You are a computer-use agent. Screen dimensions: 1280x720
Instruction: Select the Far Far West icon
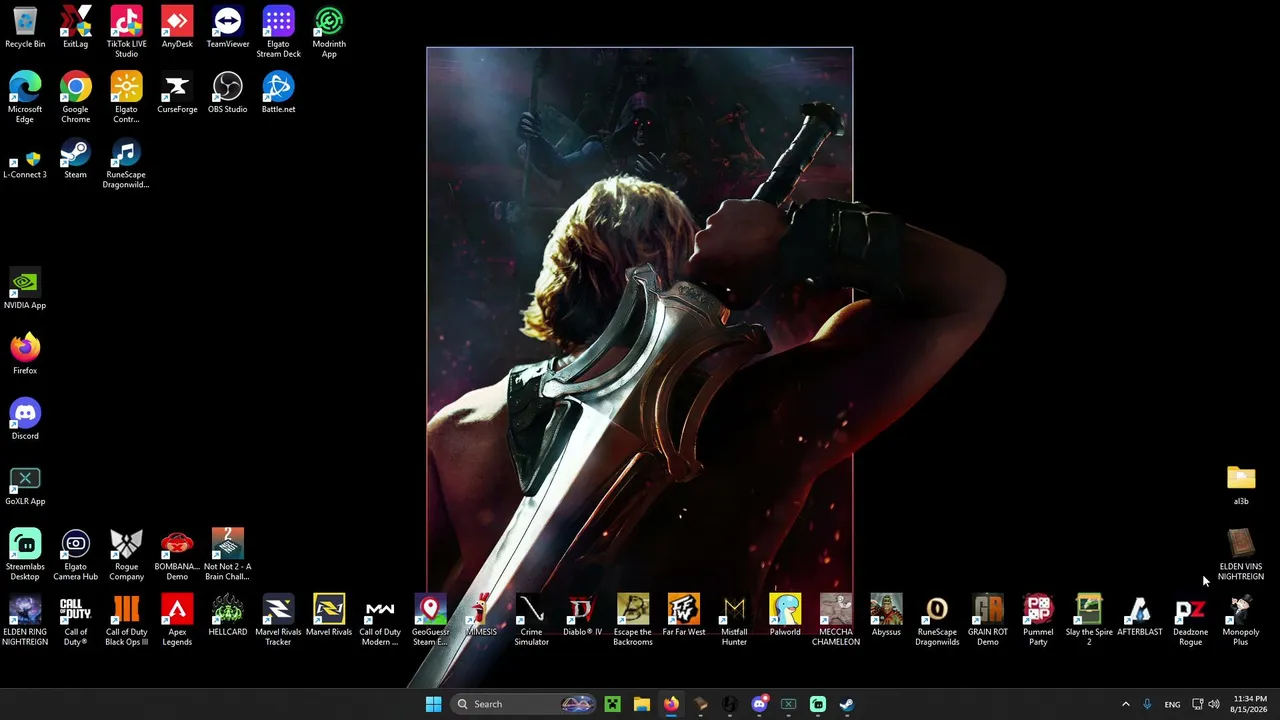[684, 616]
